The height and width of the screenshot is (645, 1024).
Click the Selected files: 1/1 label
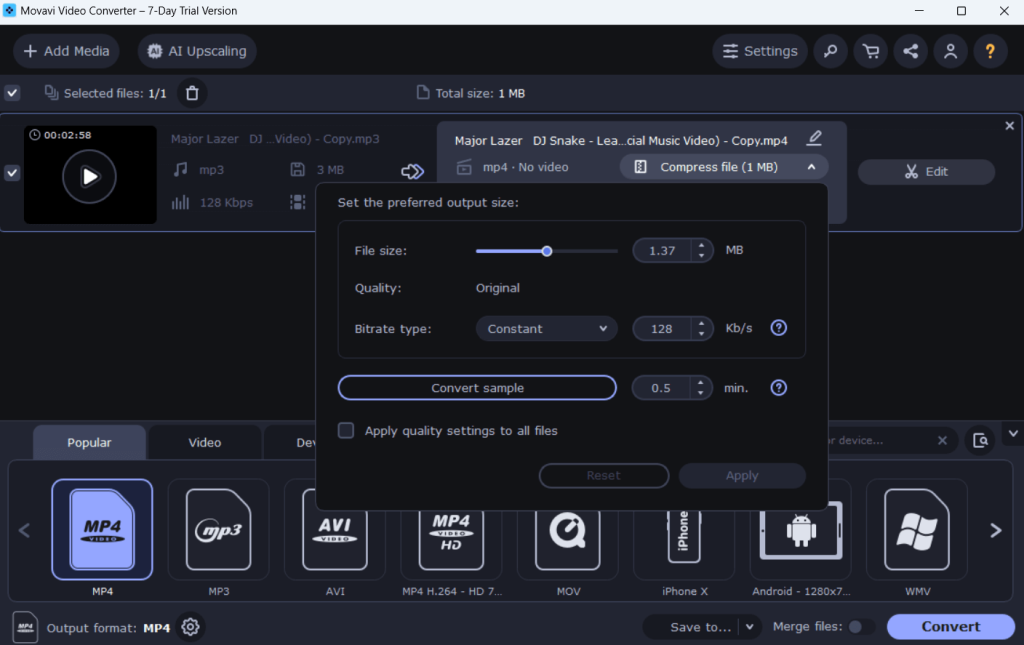pos(115,93)
